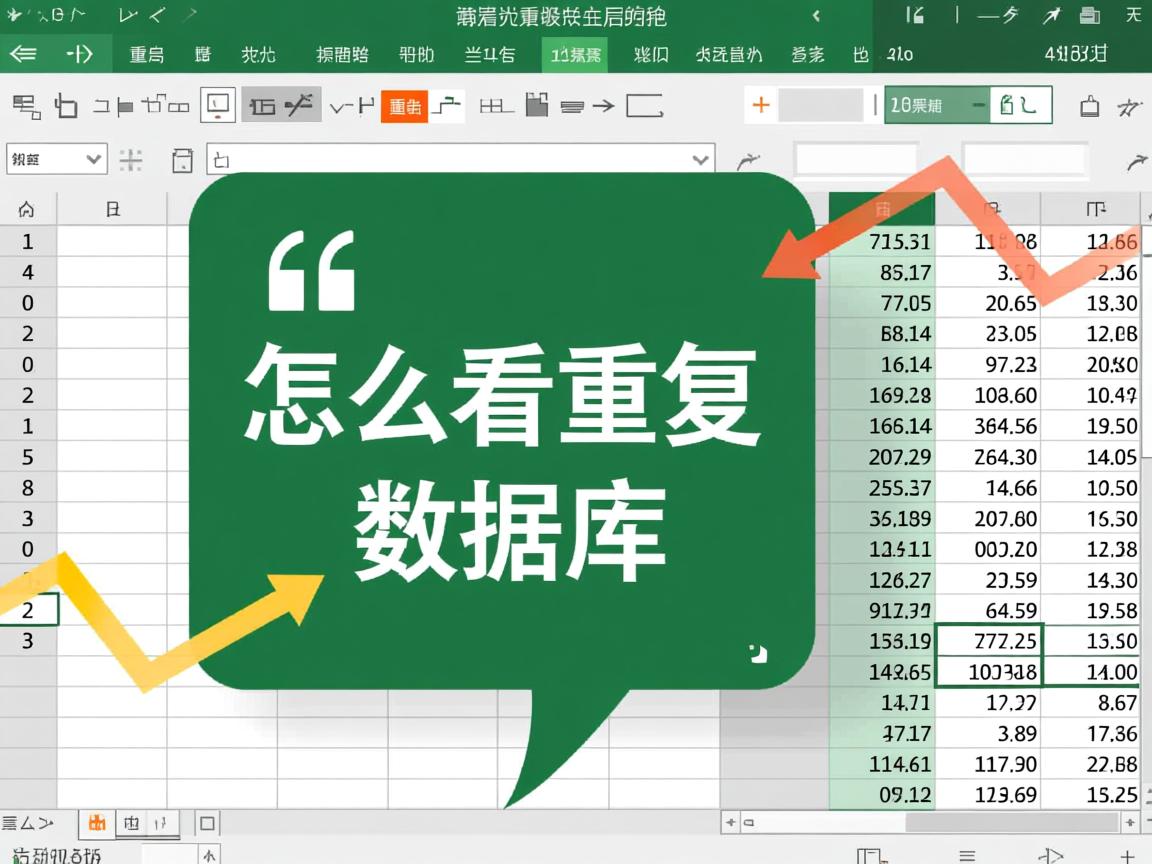Select the orange highlighted duplicate-removal tool

coord(404,105)
